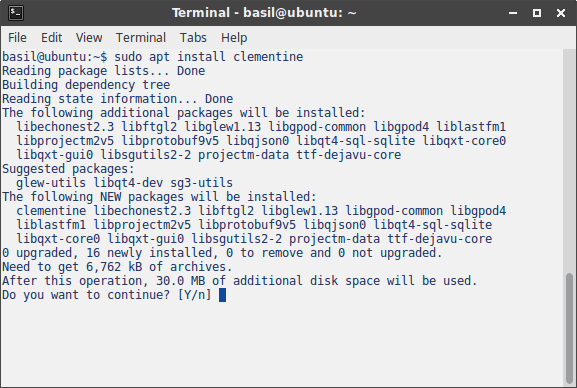Open the View menu
Screen dimensions: 577x388
coord(89,38)
